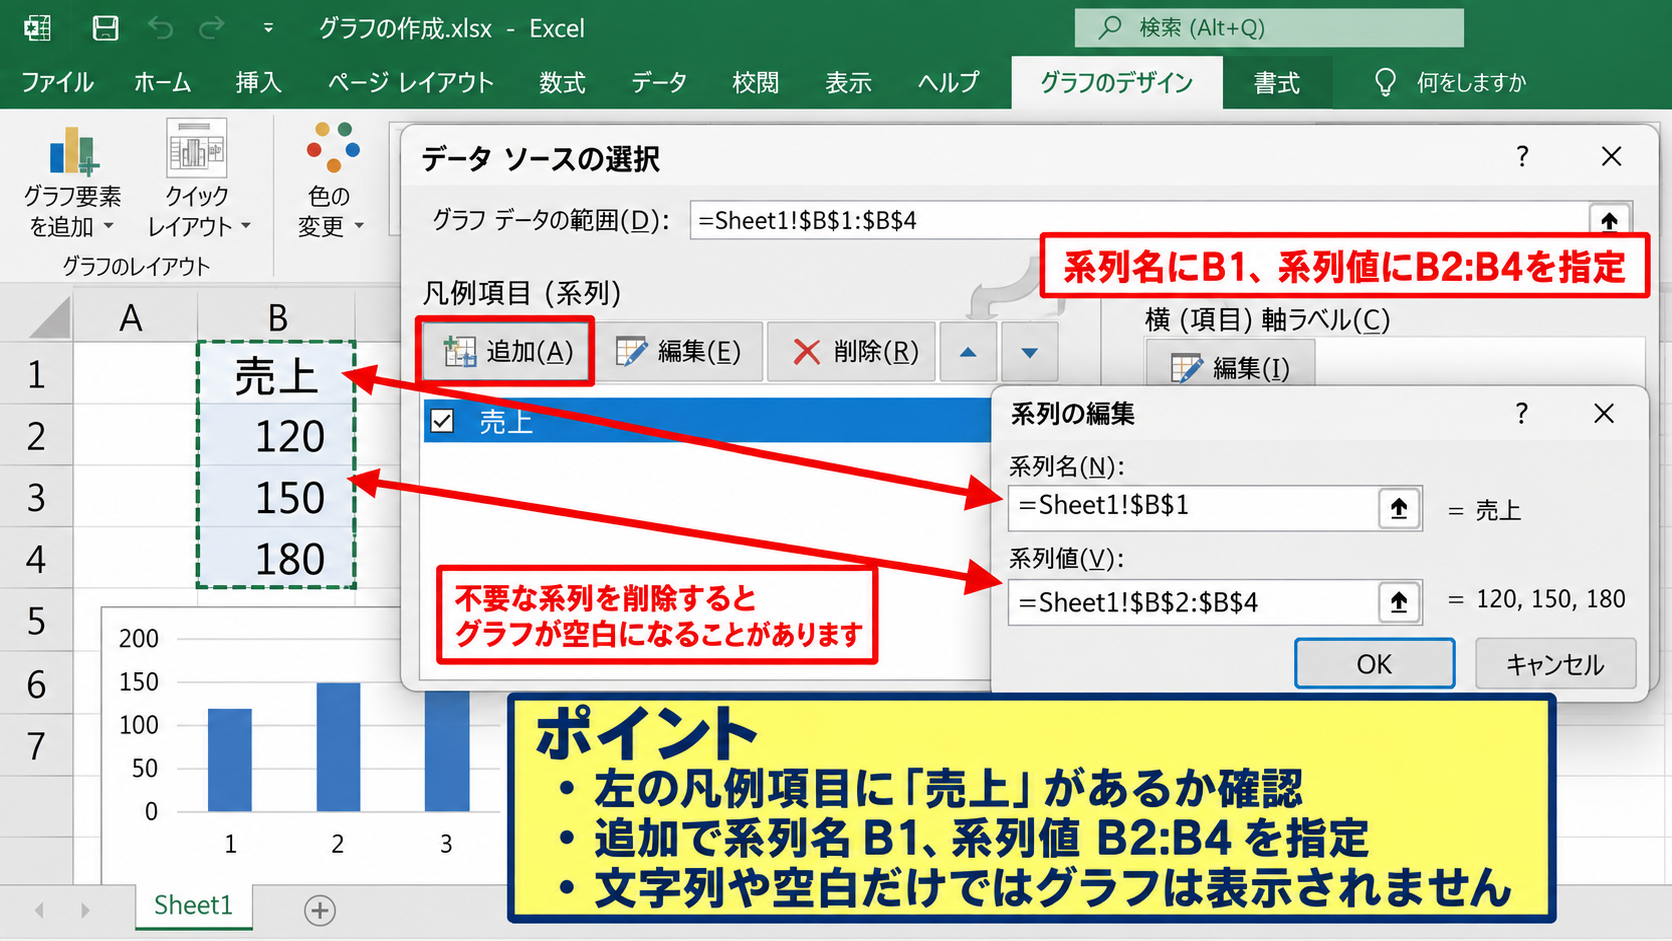Open the ファイル tab
This screenshot has width=1672, height=941.
[57, 82]
